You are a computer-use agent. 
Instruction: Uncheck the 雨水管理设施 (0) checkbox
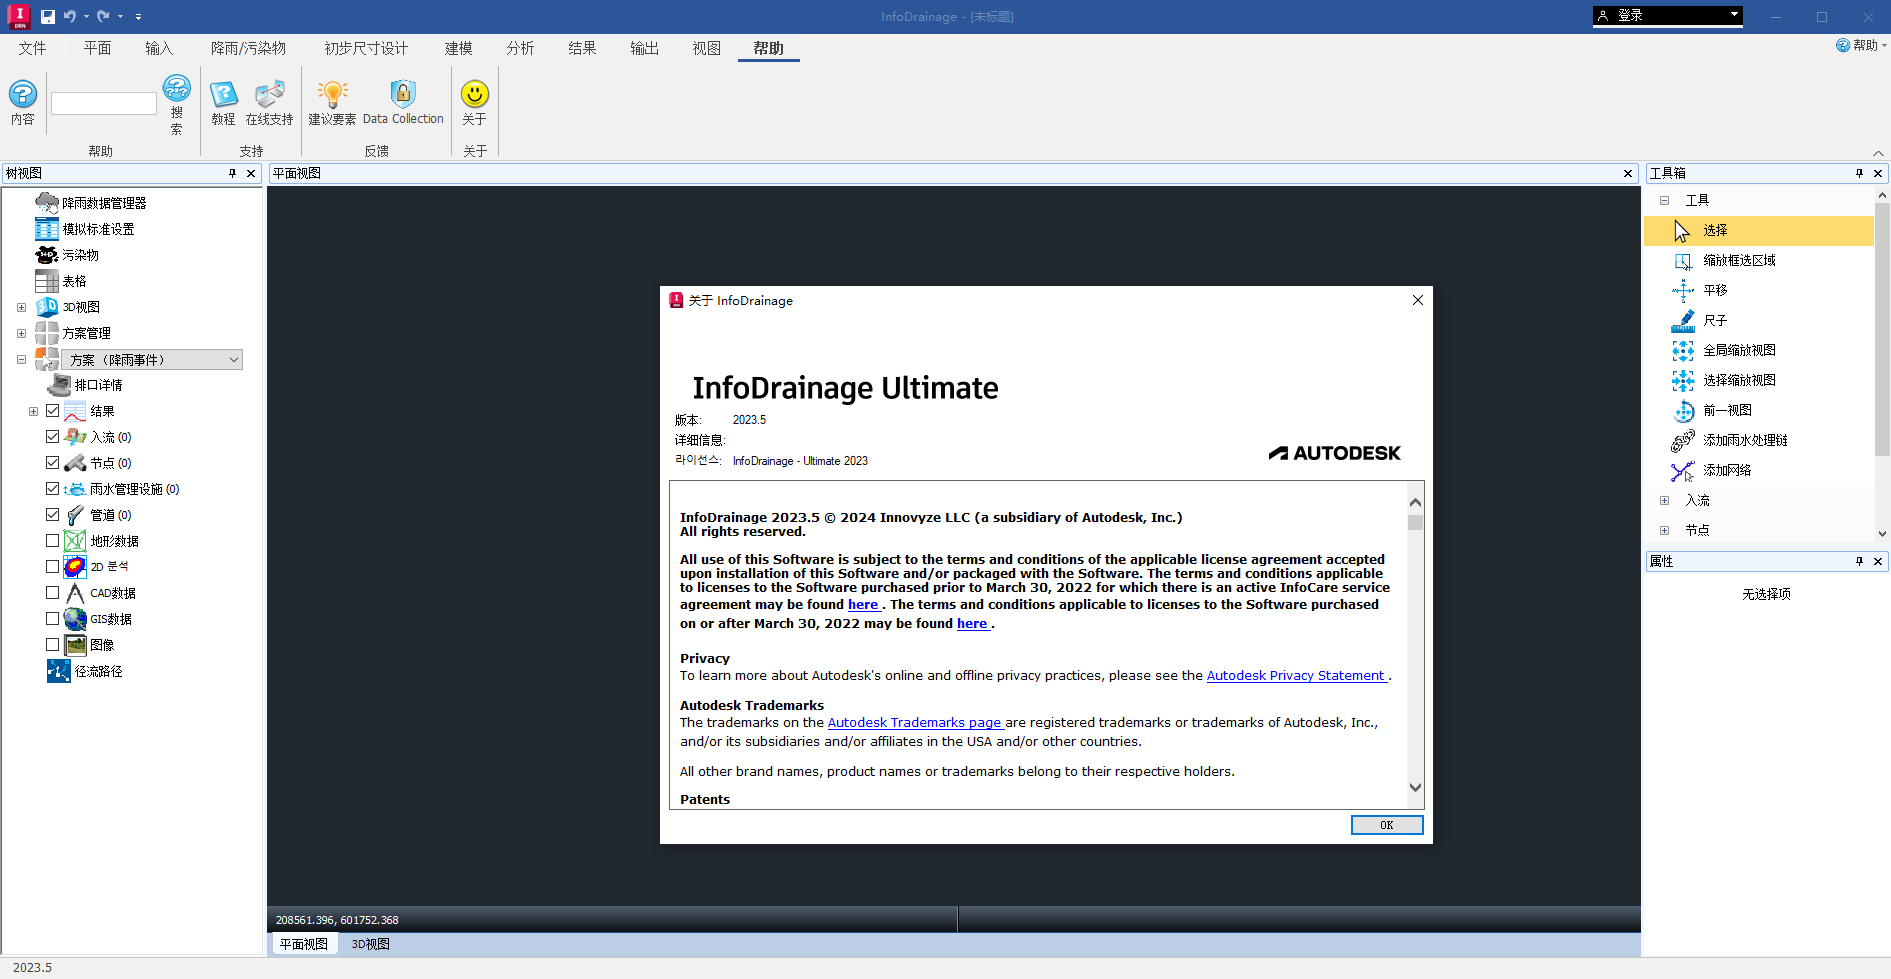(53, 488)
